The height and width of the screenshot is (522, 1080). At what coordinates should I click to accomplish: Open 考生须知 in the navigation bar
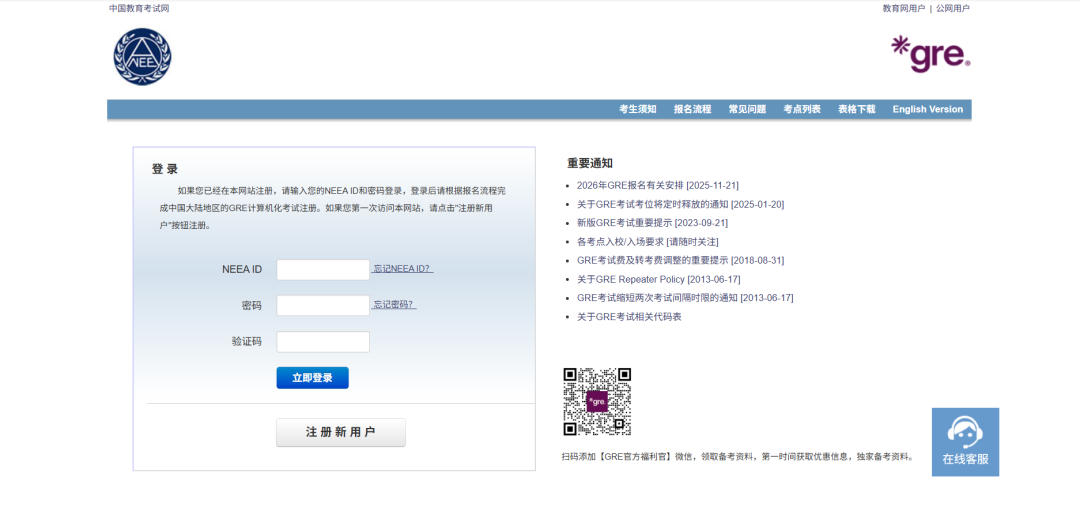[638, 109]
